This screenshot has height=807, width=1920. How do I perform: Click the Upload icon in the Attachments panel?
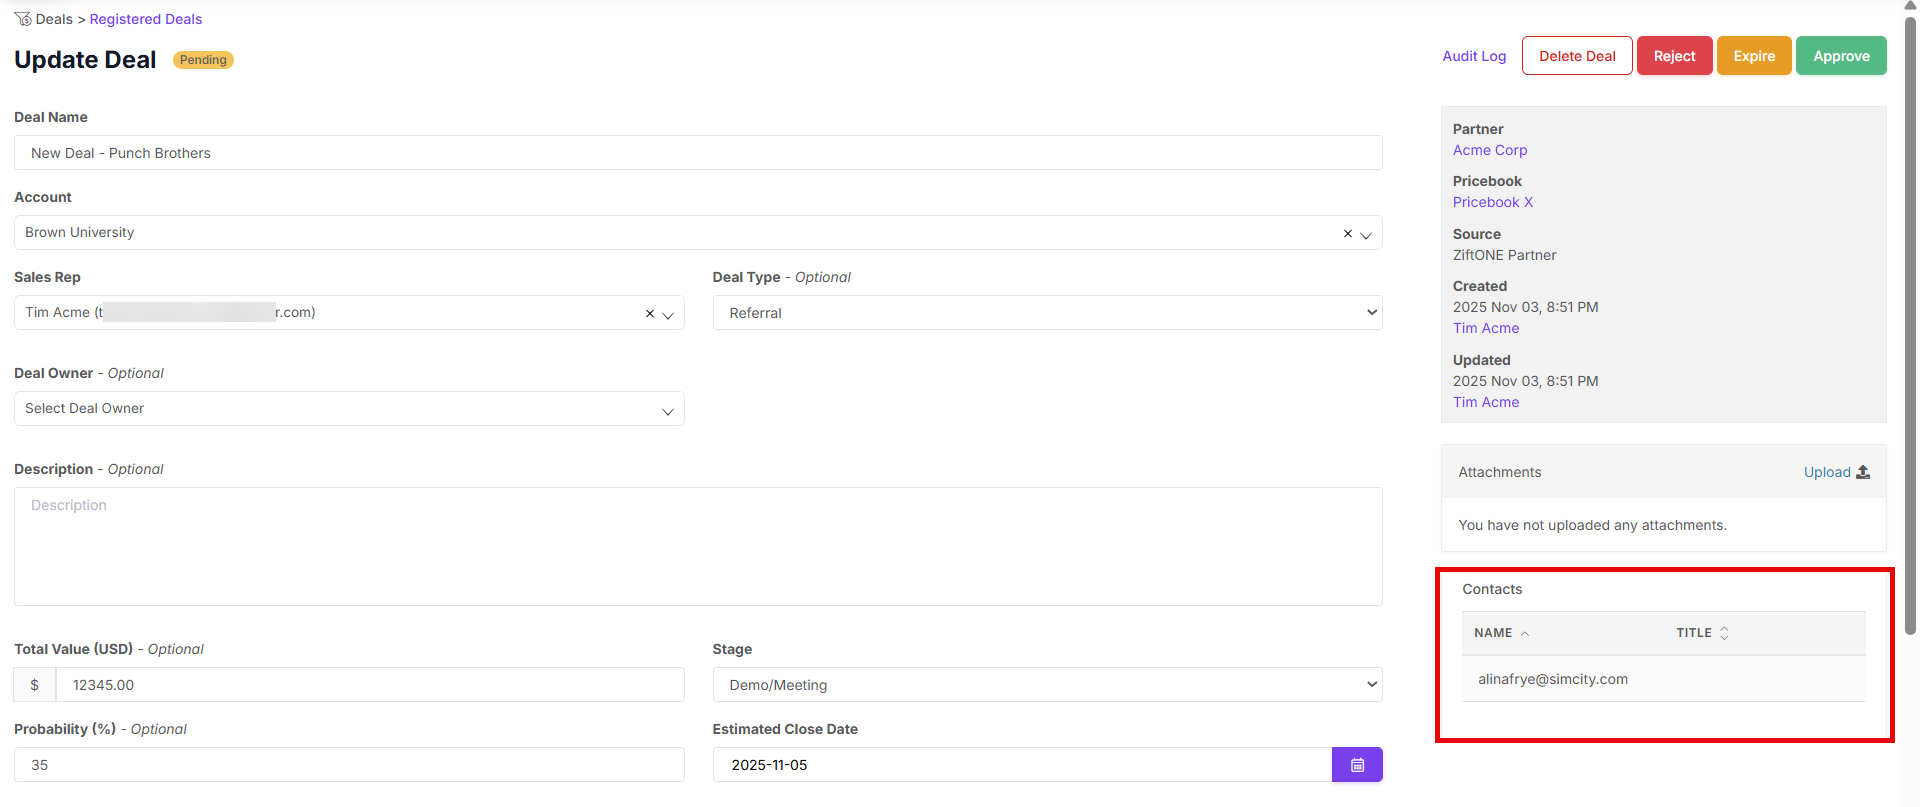[1865, 471]
